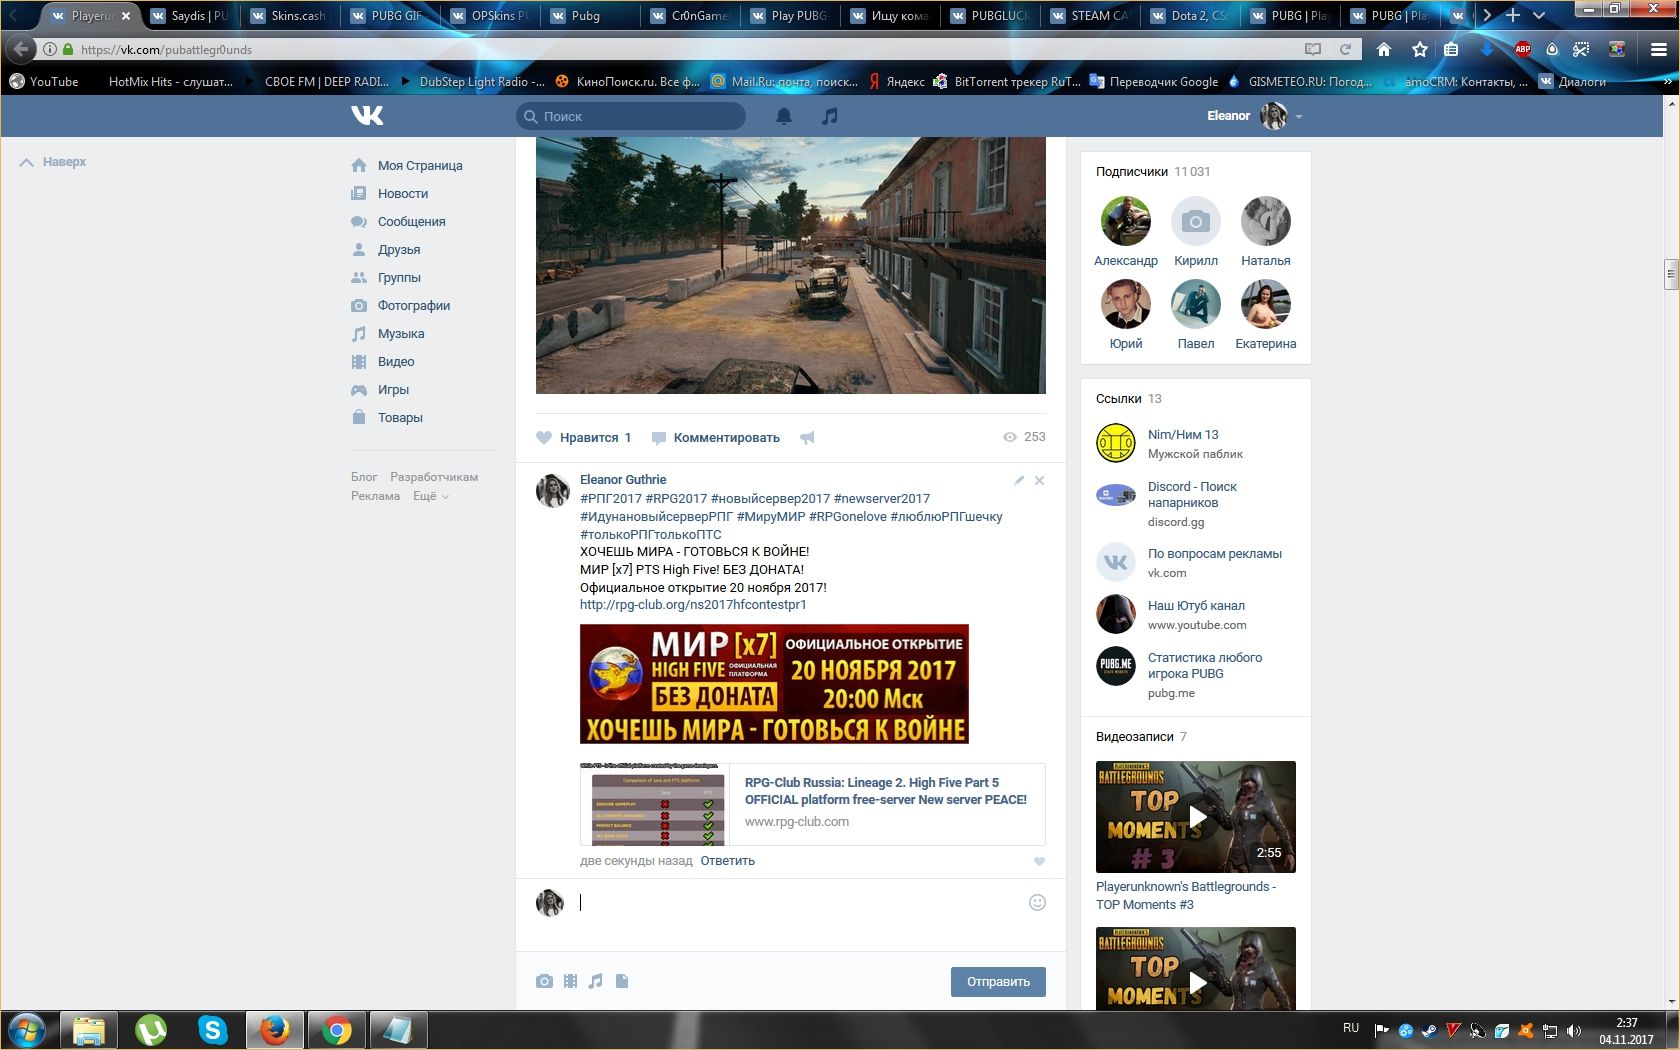Open emoji picker smiley in comment box
The height and width of the screenshot is (1050, 1680).
click(1037, 902)
